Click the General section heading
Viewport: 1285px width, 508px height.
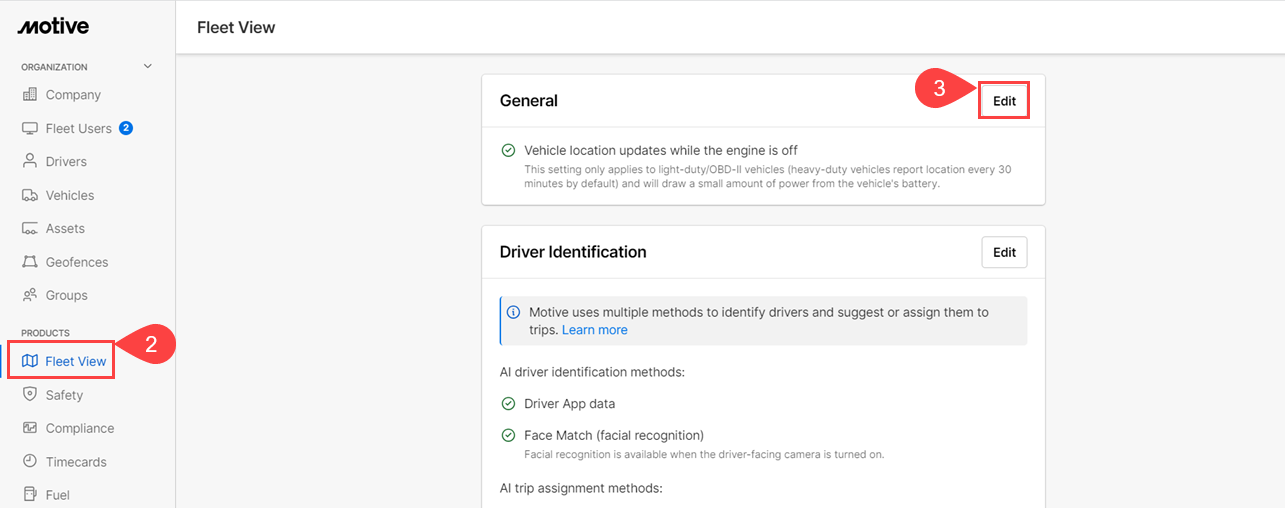(529, 101)
